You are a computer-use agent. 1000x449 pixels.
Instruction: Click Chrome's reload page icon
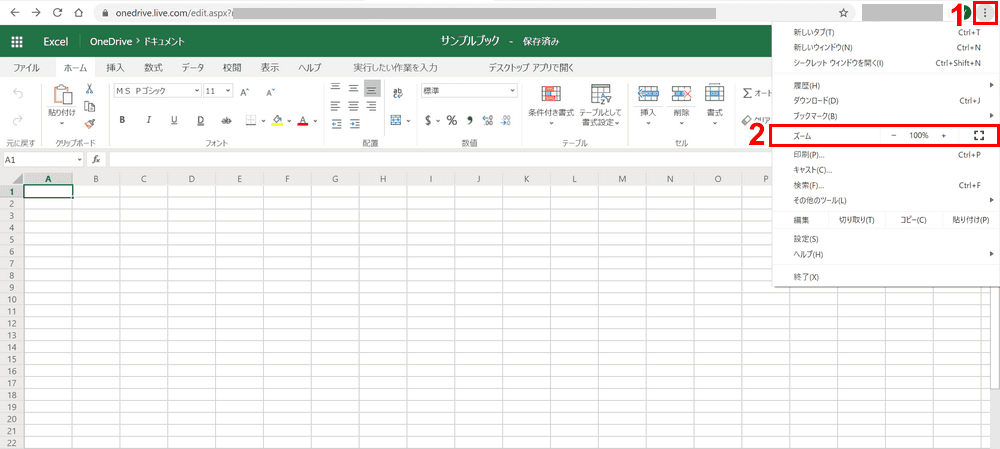[57, 12]
